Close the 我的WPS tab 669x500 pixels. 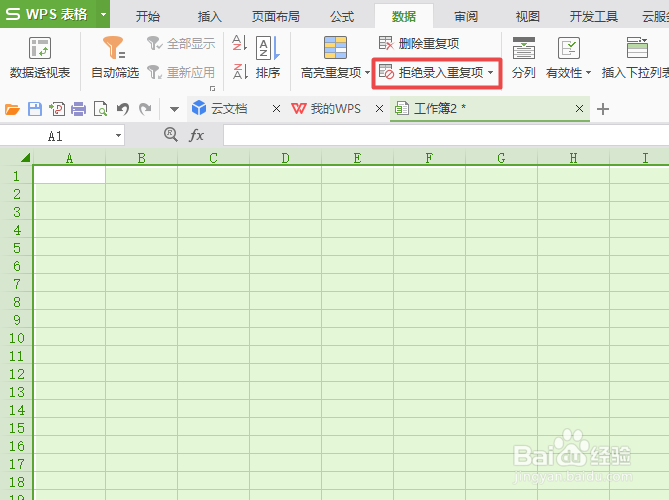point(379,109)
